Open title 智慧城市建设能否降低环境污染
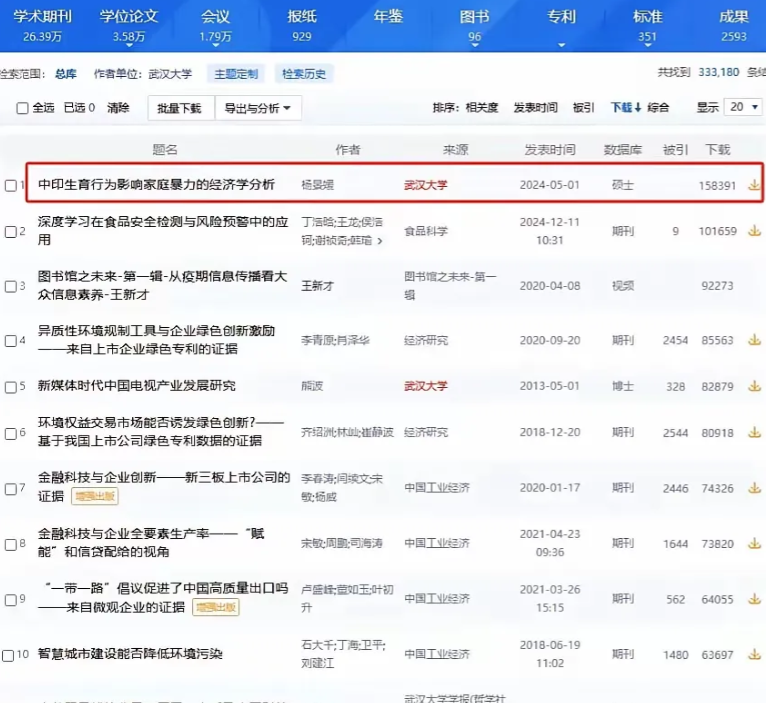 (x=130, y=654)
